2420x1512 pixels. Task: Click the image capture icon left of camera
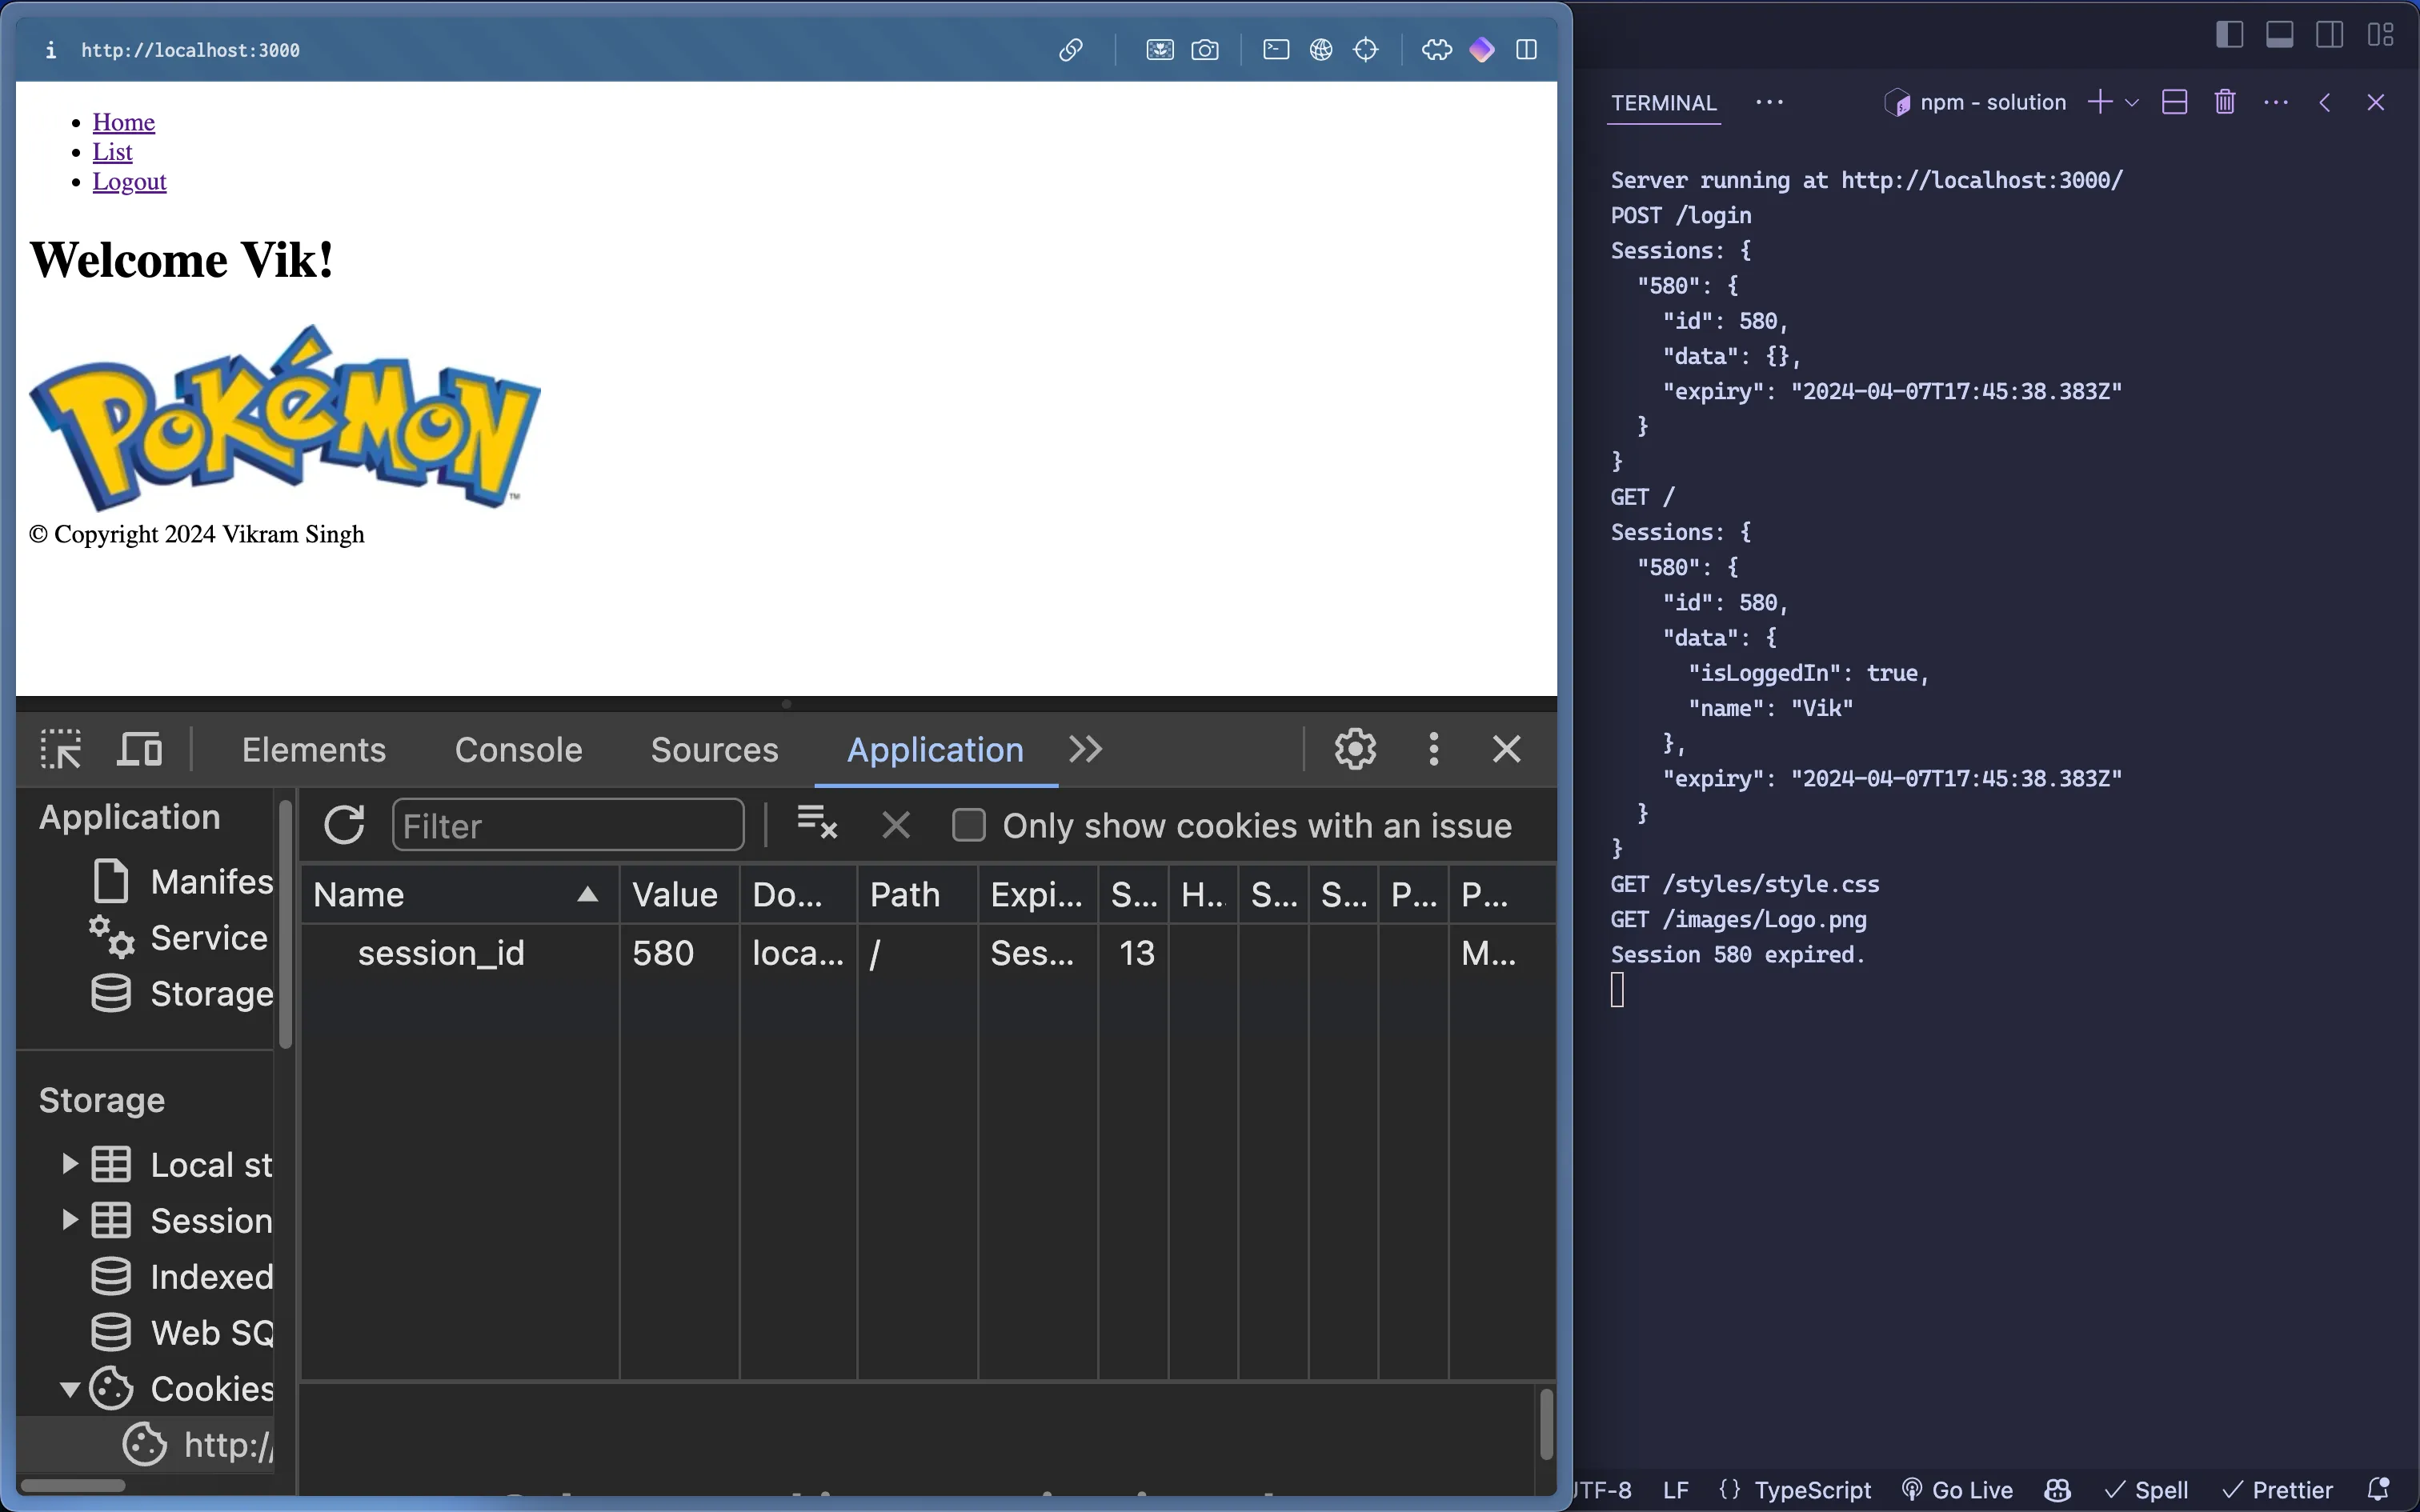tap(1160, 50)
